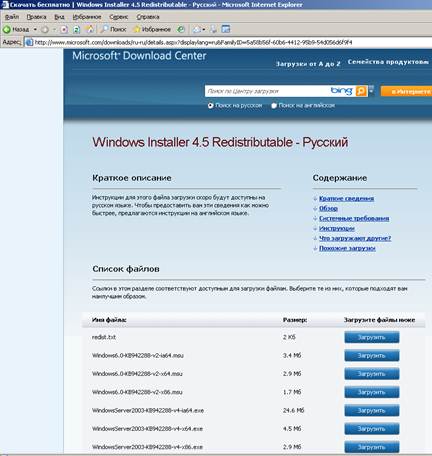This screenshot has width=432, height=456.
Task: Click the Print toolbar icon
Action: tap(213, 30)
